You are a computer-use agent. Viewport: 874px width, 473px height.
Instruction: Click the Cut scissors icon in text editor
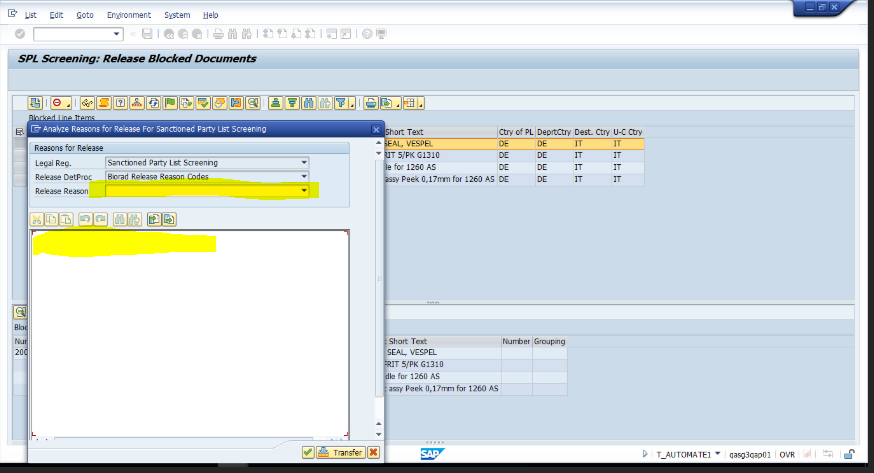point(37,220)
